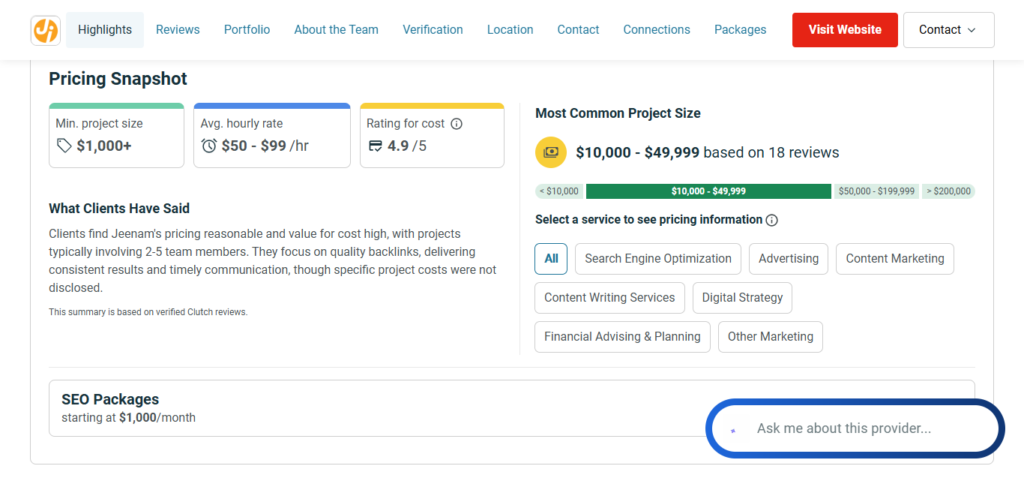Click the Pricing Snapshot heading
This screenshot has height=481, width=1024.
(118, 79)
